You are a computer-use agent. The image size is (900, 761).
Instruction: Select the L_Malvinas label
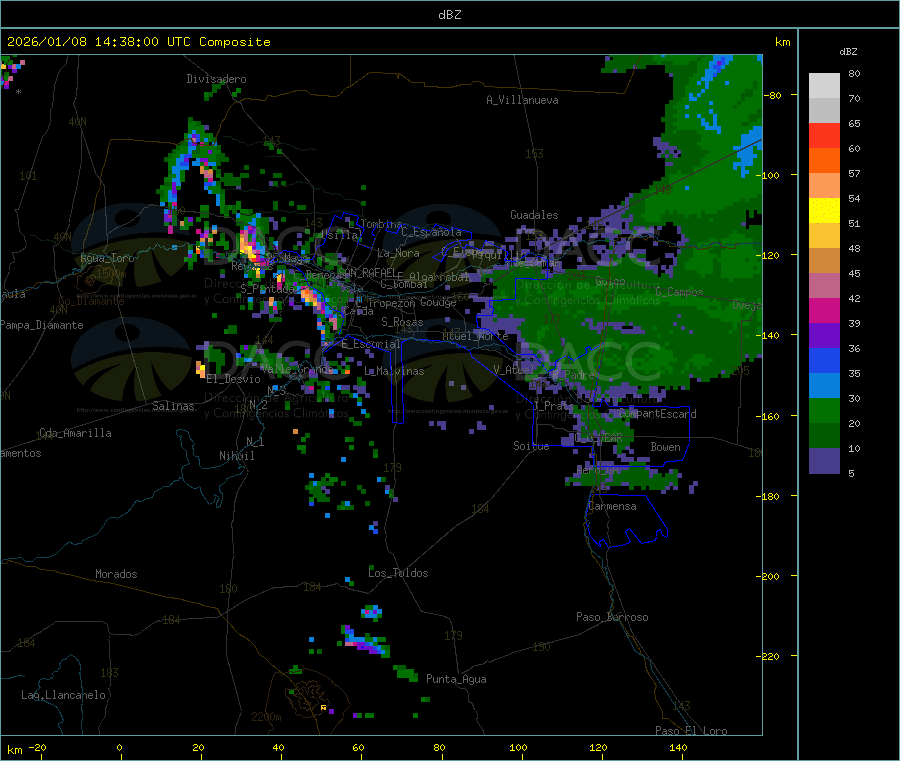394,371
